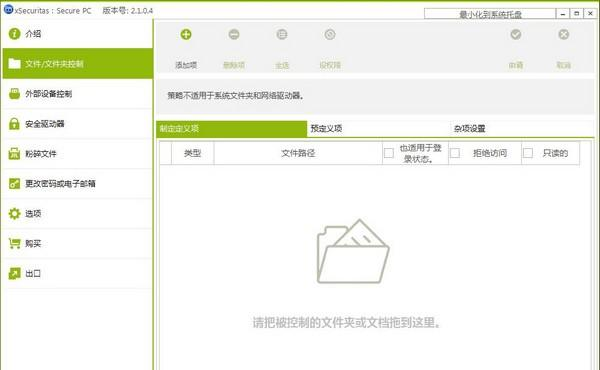Toggle the 拒绝访问 header checkbox

point(455,153)
